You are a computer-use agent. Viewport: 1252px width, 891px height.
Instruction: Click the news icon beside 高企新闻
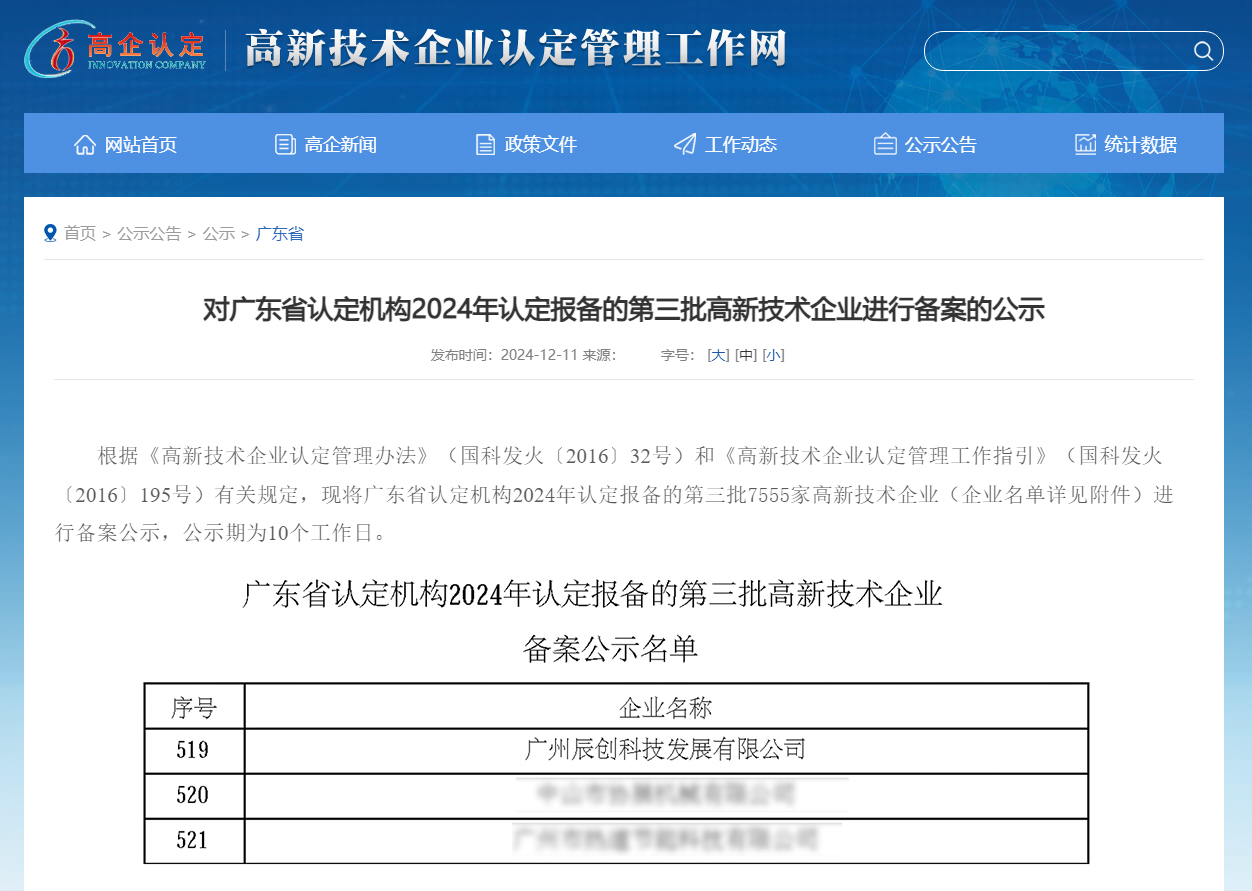(285, 144)
